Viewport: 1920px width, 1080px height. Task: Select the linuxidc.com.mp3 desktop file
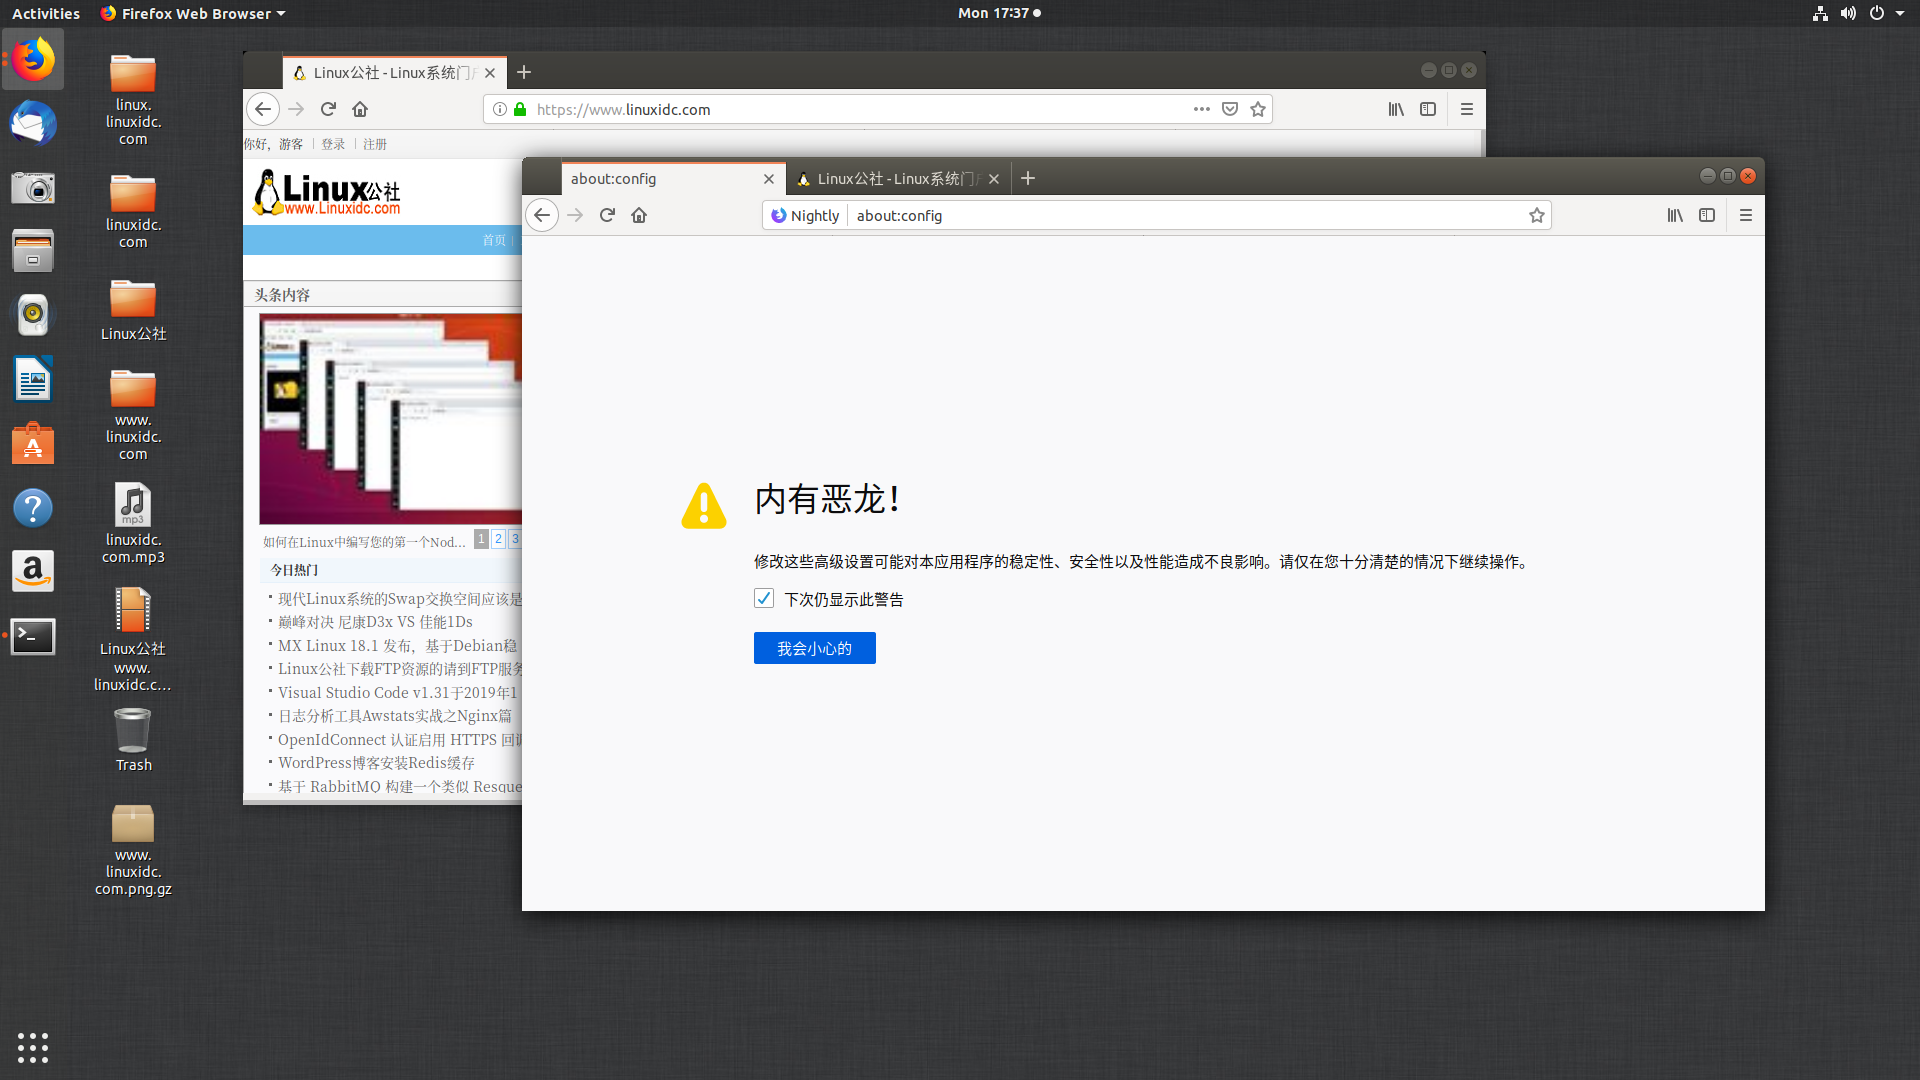(133, 523)
